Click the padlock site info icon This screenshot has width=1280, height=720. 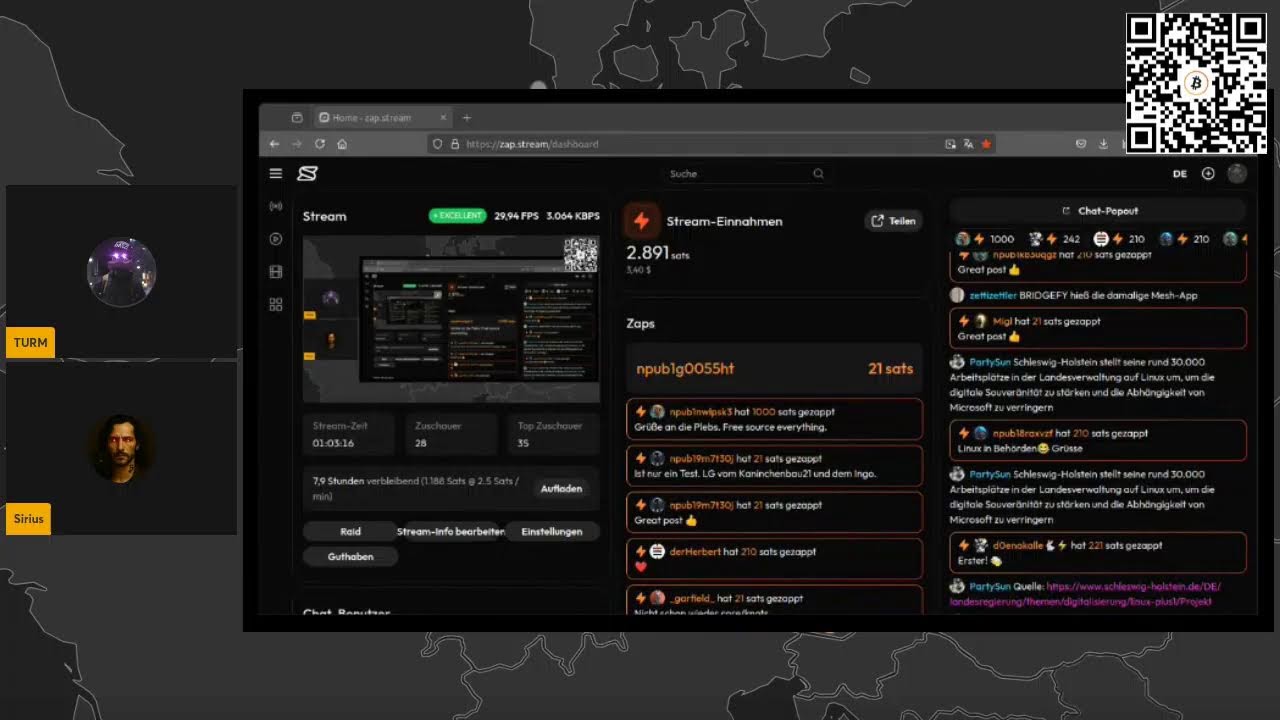pyautogui.click(x=455, y=144)
